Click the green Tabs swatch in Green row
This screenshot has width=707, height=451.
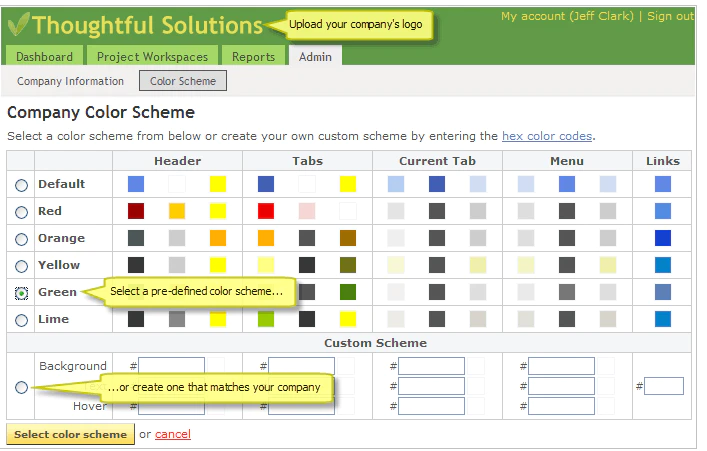348,292
